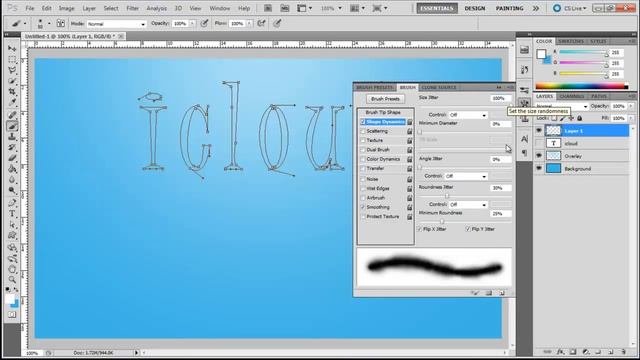Select the Crop tool

[x=12, y=92]
